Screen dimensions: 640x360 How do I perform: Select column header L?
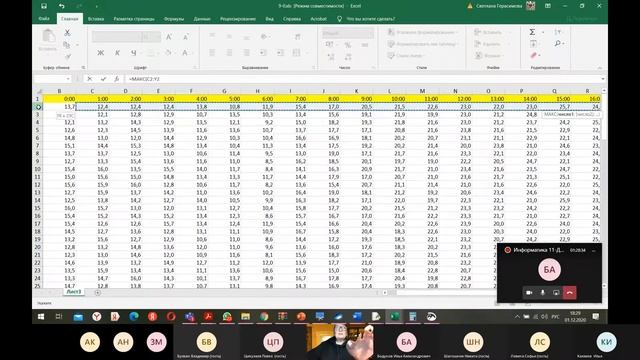[x=389, y=91]
